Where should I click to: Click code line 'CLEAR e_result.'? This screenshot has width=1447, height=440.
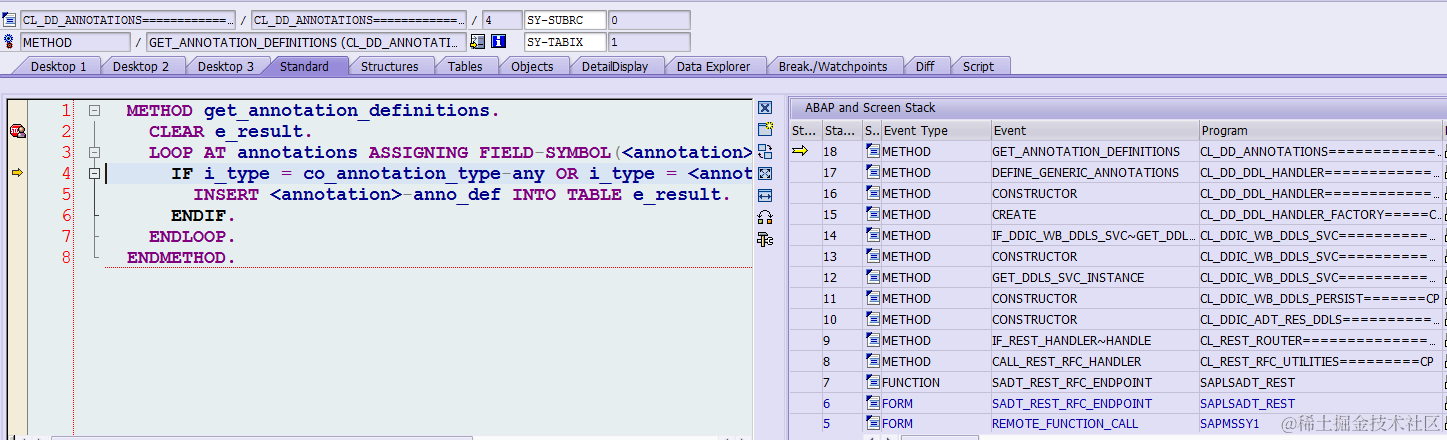(231, 131)
